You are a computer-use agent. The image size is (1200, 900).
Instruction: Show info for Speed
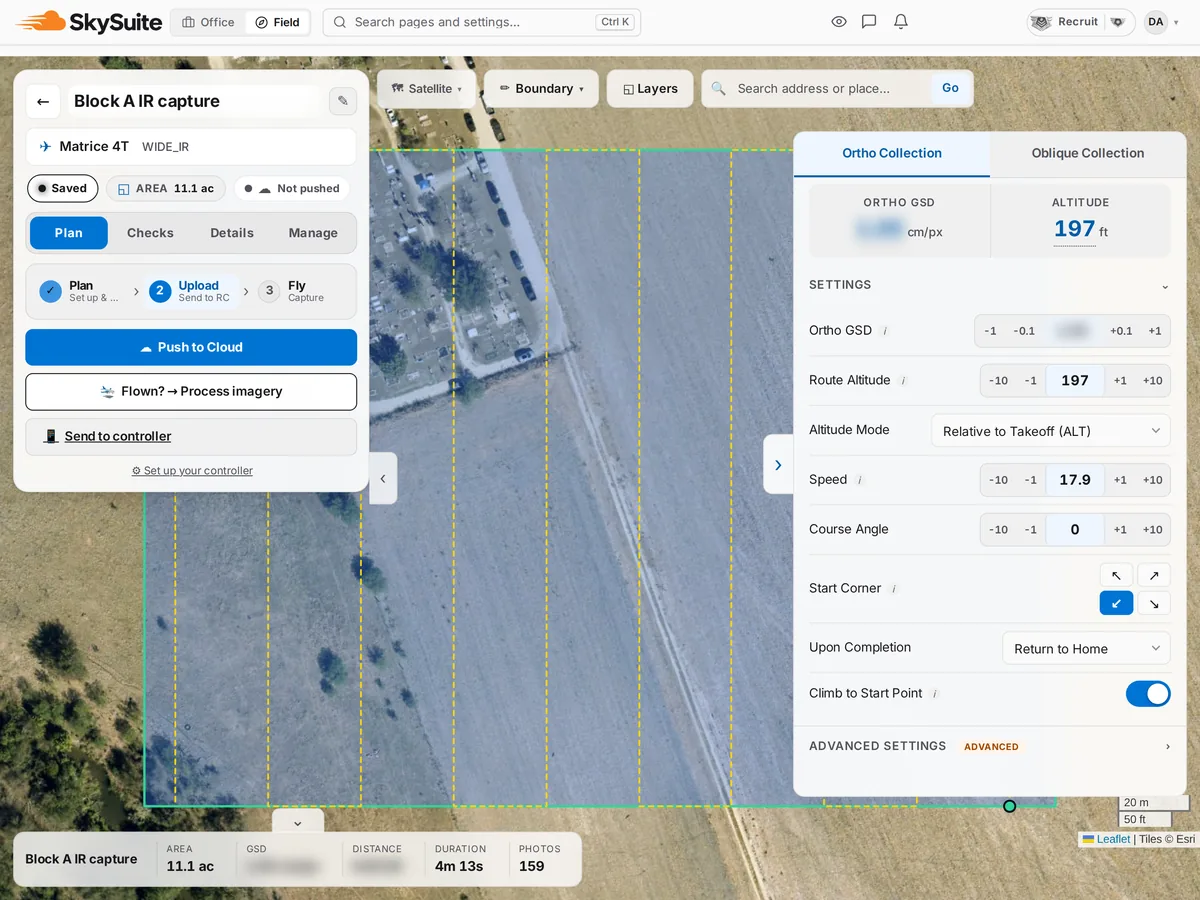point(860,480)
